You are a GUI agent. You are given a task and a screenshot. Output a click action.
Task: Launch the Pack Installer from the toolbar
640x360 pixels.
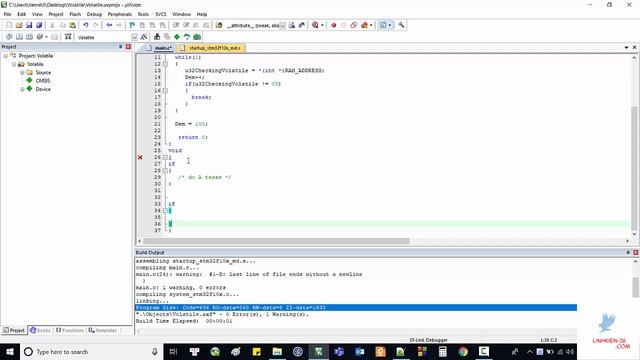pyautogui.click(x=197, y=37)
